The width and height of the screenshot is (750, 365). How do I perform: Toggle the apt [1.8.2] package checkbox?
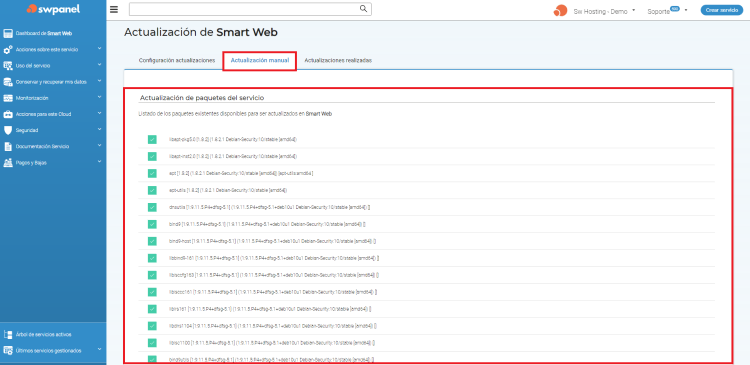152,173
